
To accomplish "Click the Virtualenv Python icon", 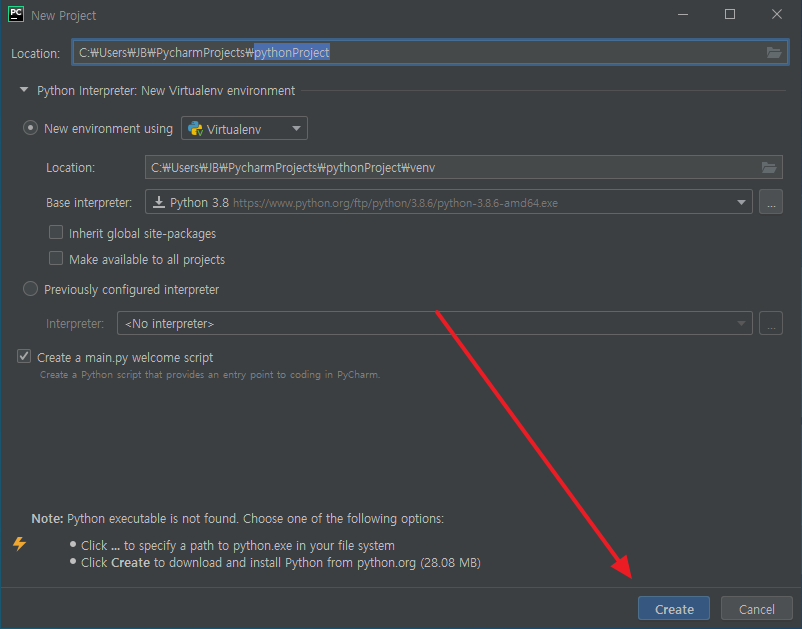I will pos(195,128).
